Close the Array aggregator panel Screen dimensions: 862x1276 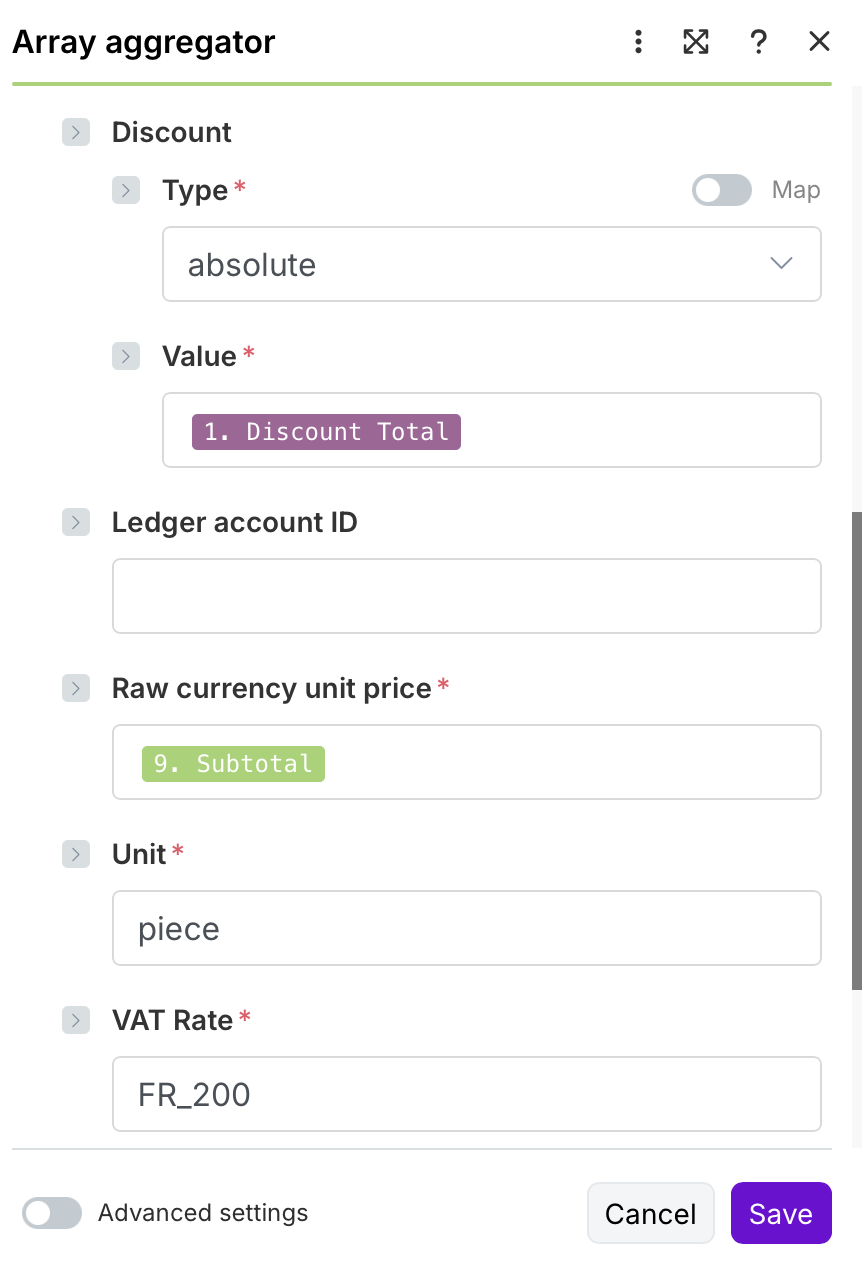click(819, 42)
